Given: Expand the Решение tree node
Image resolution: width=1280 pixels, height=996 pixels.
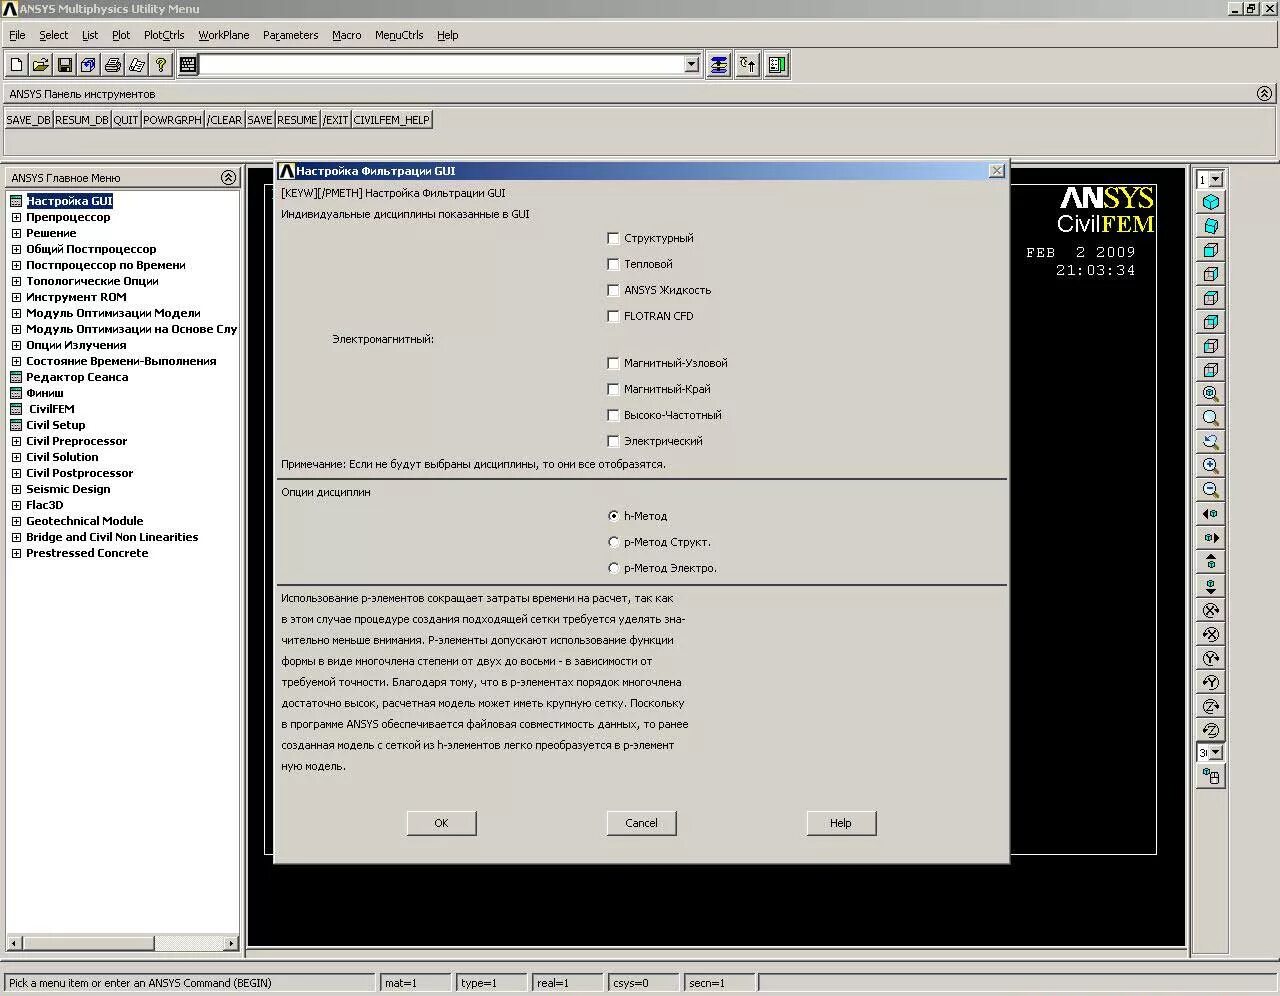Looking at the screenshot, I should [16, 233].
